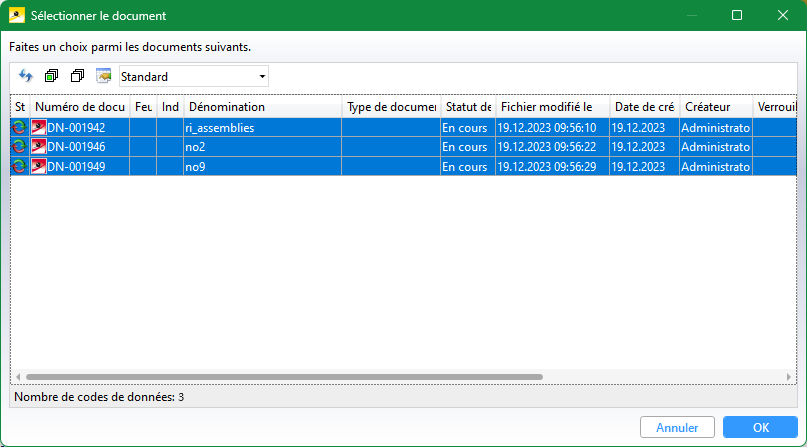Select the no9 denomination cell
The height and width of the screenshot is (447, 807).
(260, 165)
